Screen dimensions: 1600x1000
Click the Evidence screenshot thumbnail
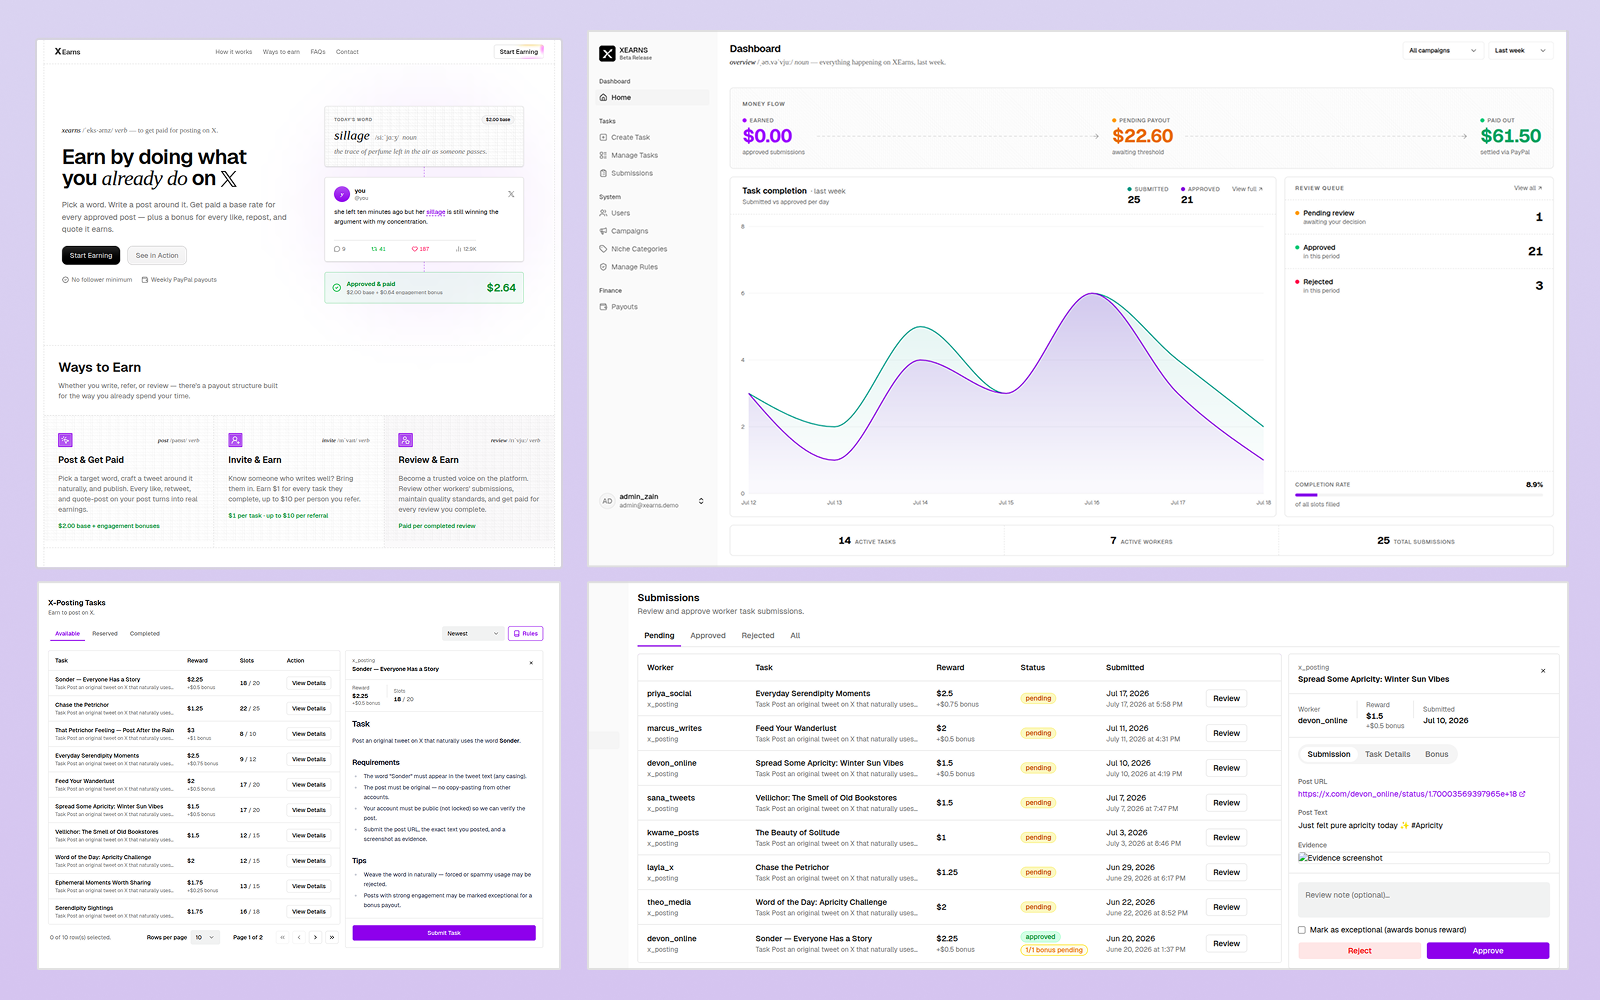tap(1424, 858)
